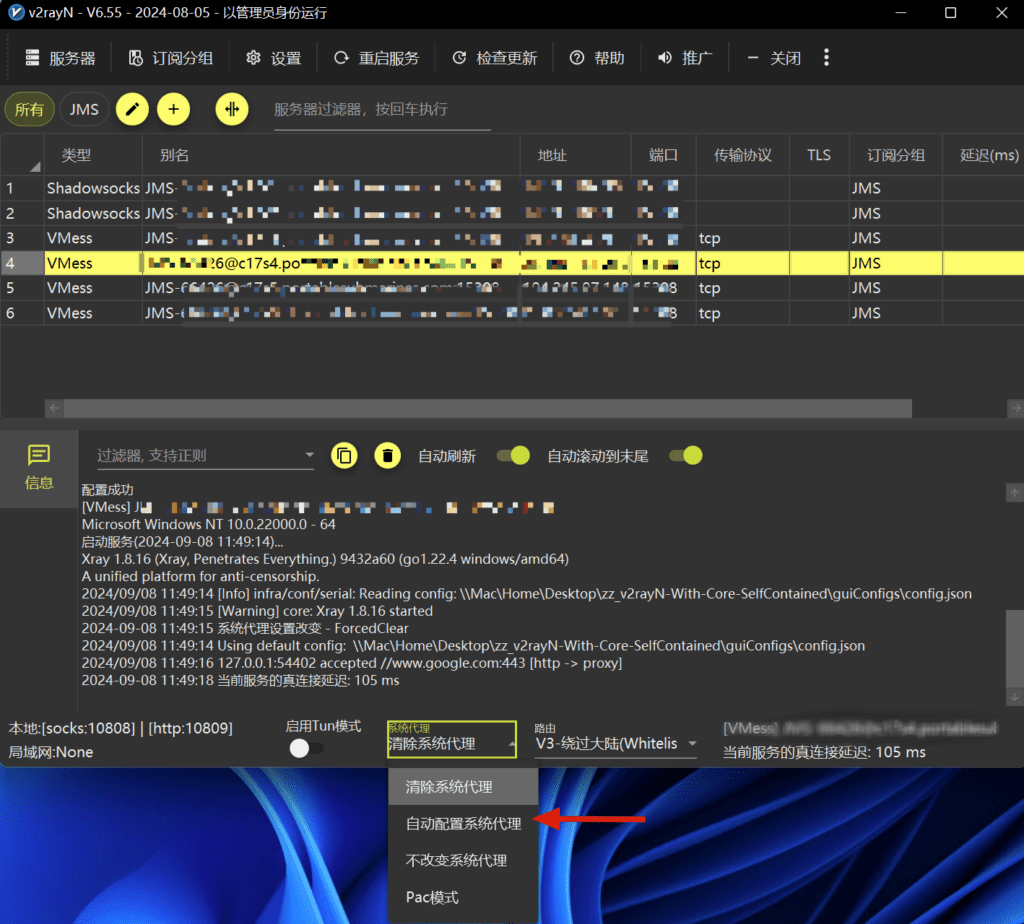Click the auto column width icon

point(232,109)
